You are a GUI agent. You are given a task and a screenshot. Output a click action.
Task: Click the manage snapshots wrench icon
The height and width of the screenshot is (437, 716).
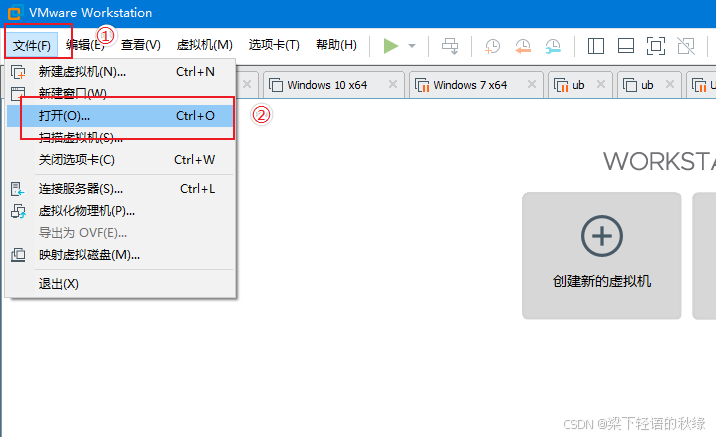tap(553, 46)
